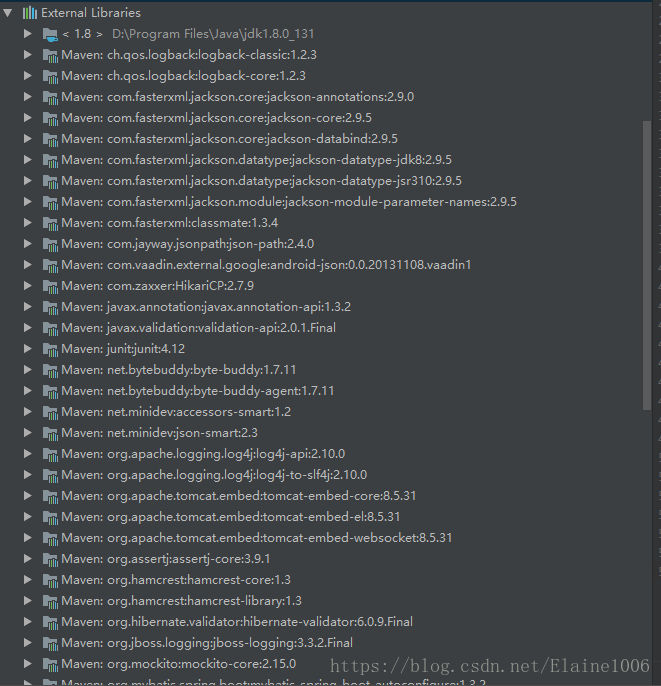Click library icon for logback-classic:1.2.3
Screen dimensions: 661x686
click(x=50, y=55)
